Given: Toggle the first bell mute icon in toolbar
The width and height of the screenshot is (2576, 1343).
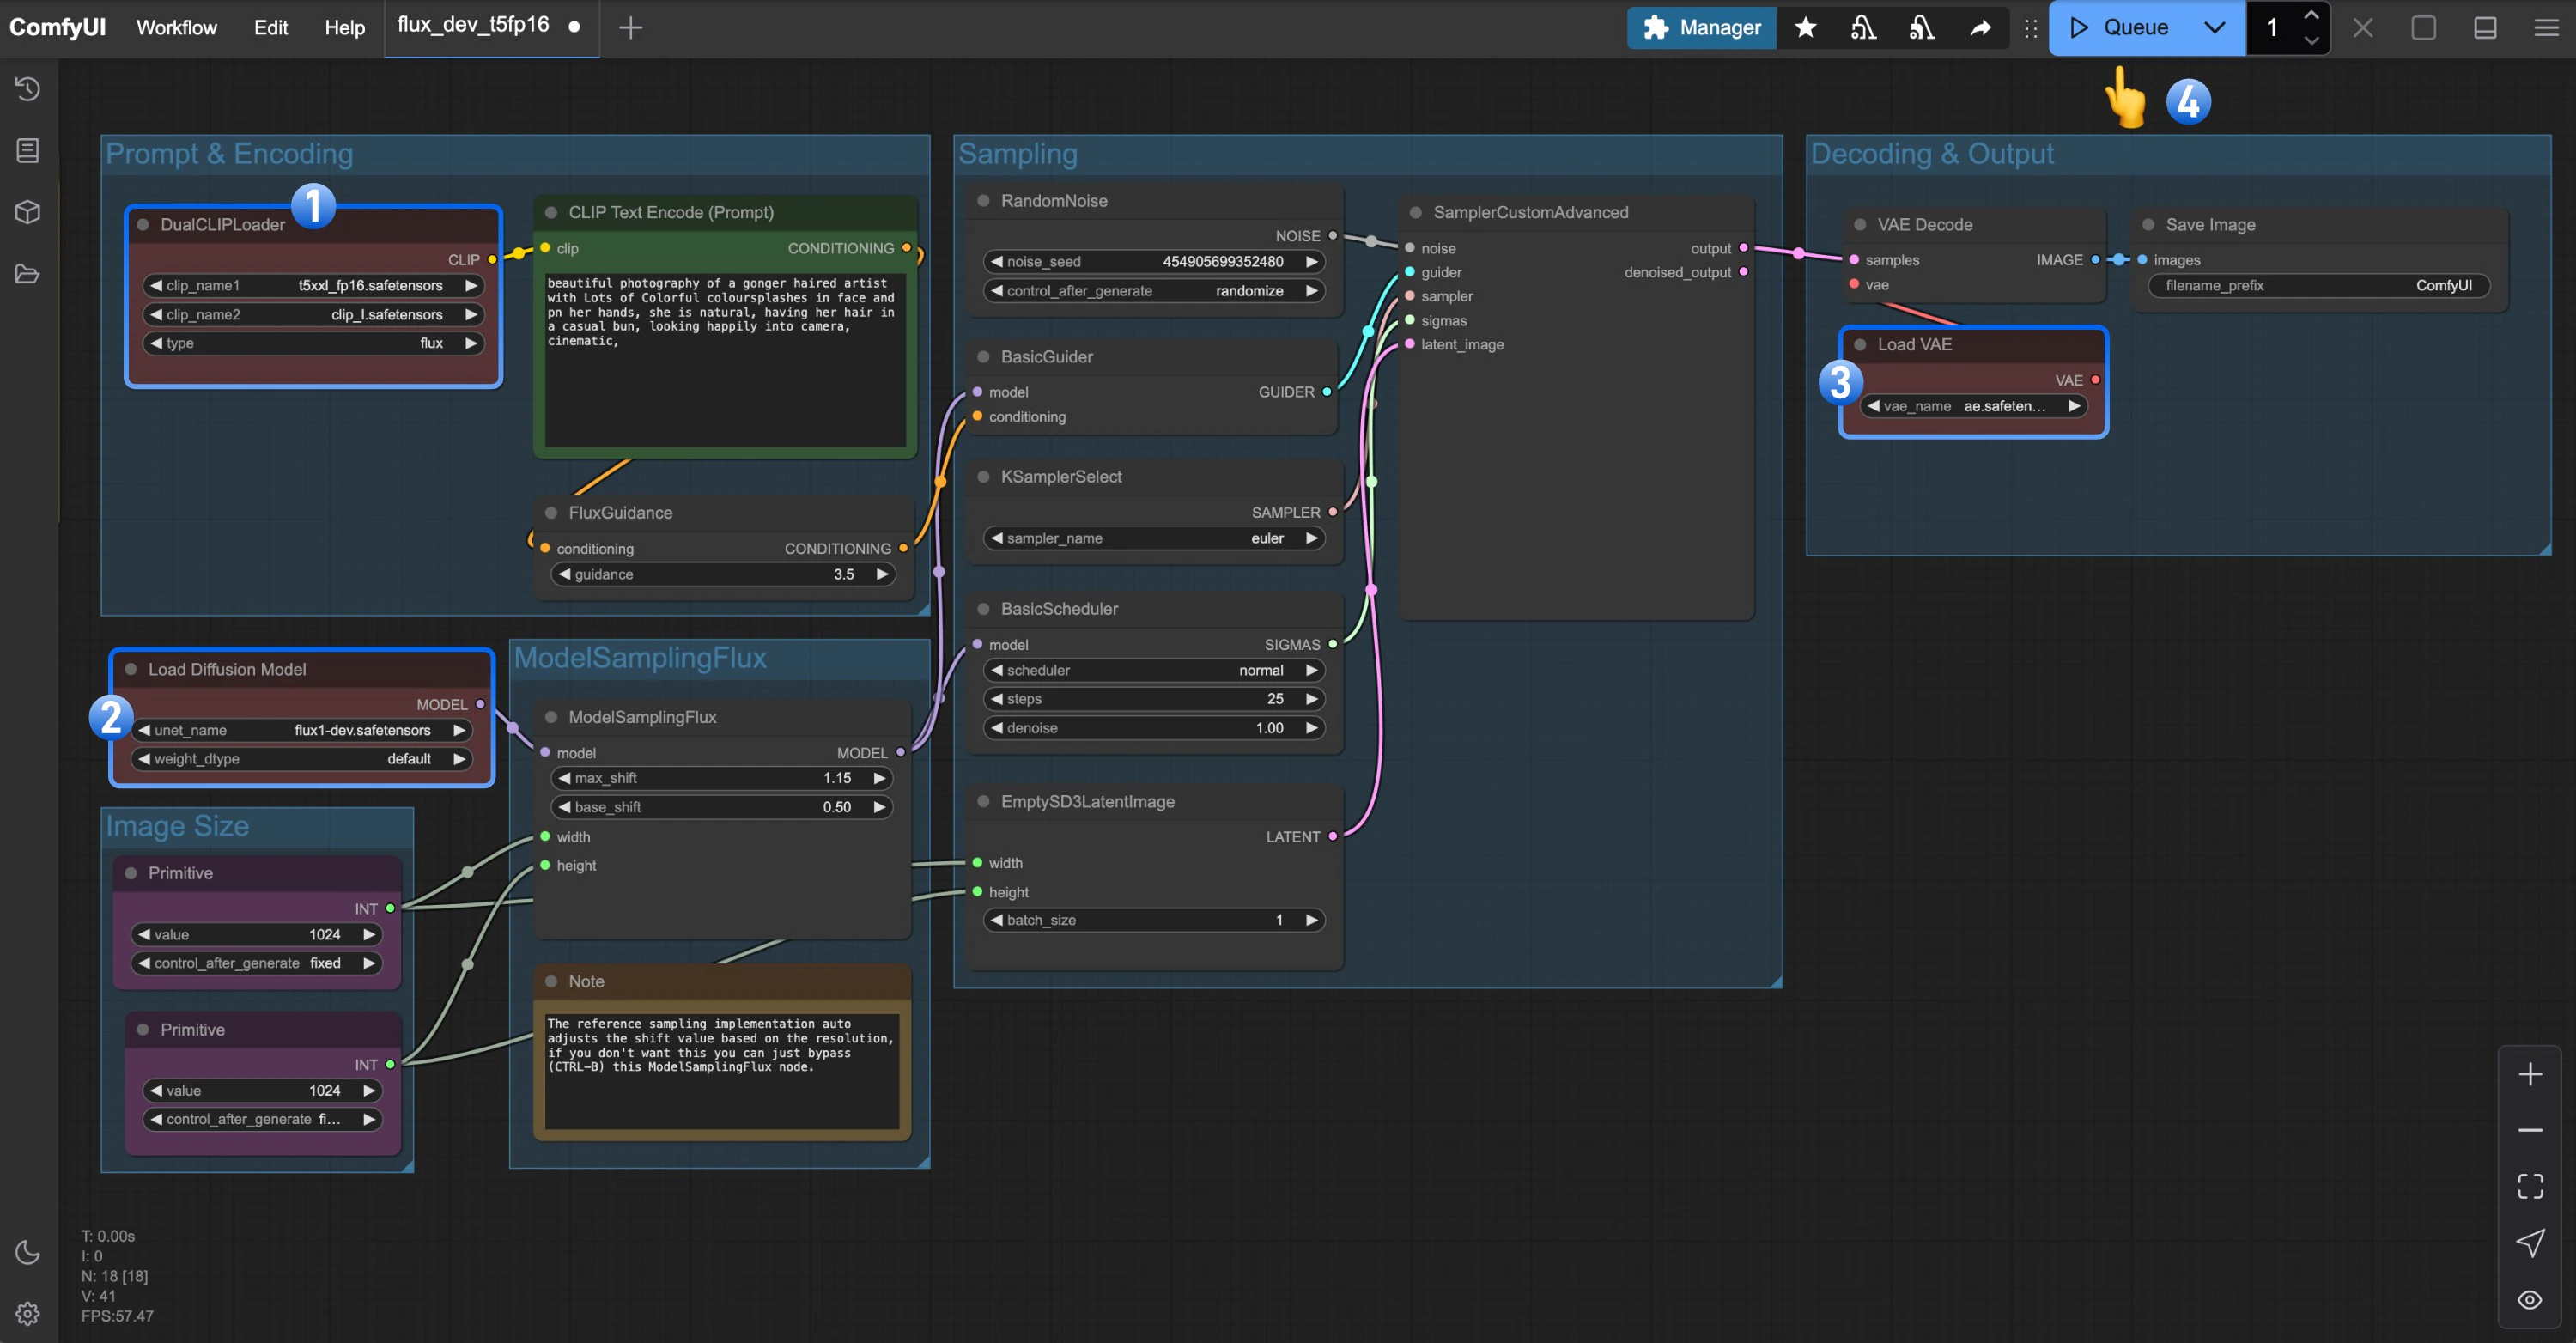Looking at the screenshot, I should point(1862,27).
